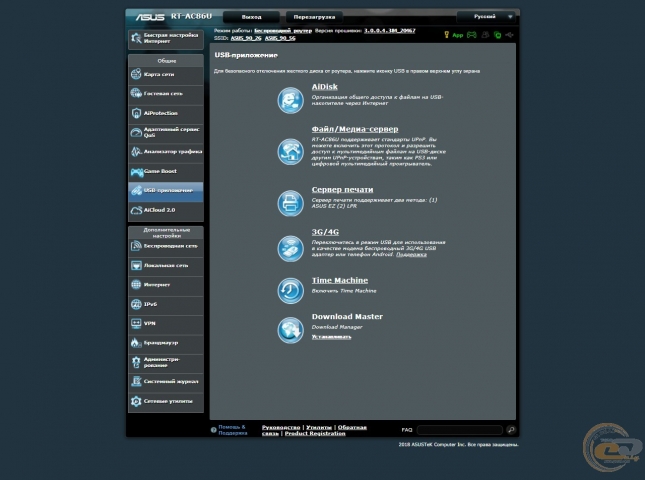645x480 pixels.
Task: Select the Game Boost sidebar menu label
Action: (x=160, y=171)
